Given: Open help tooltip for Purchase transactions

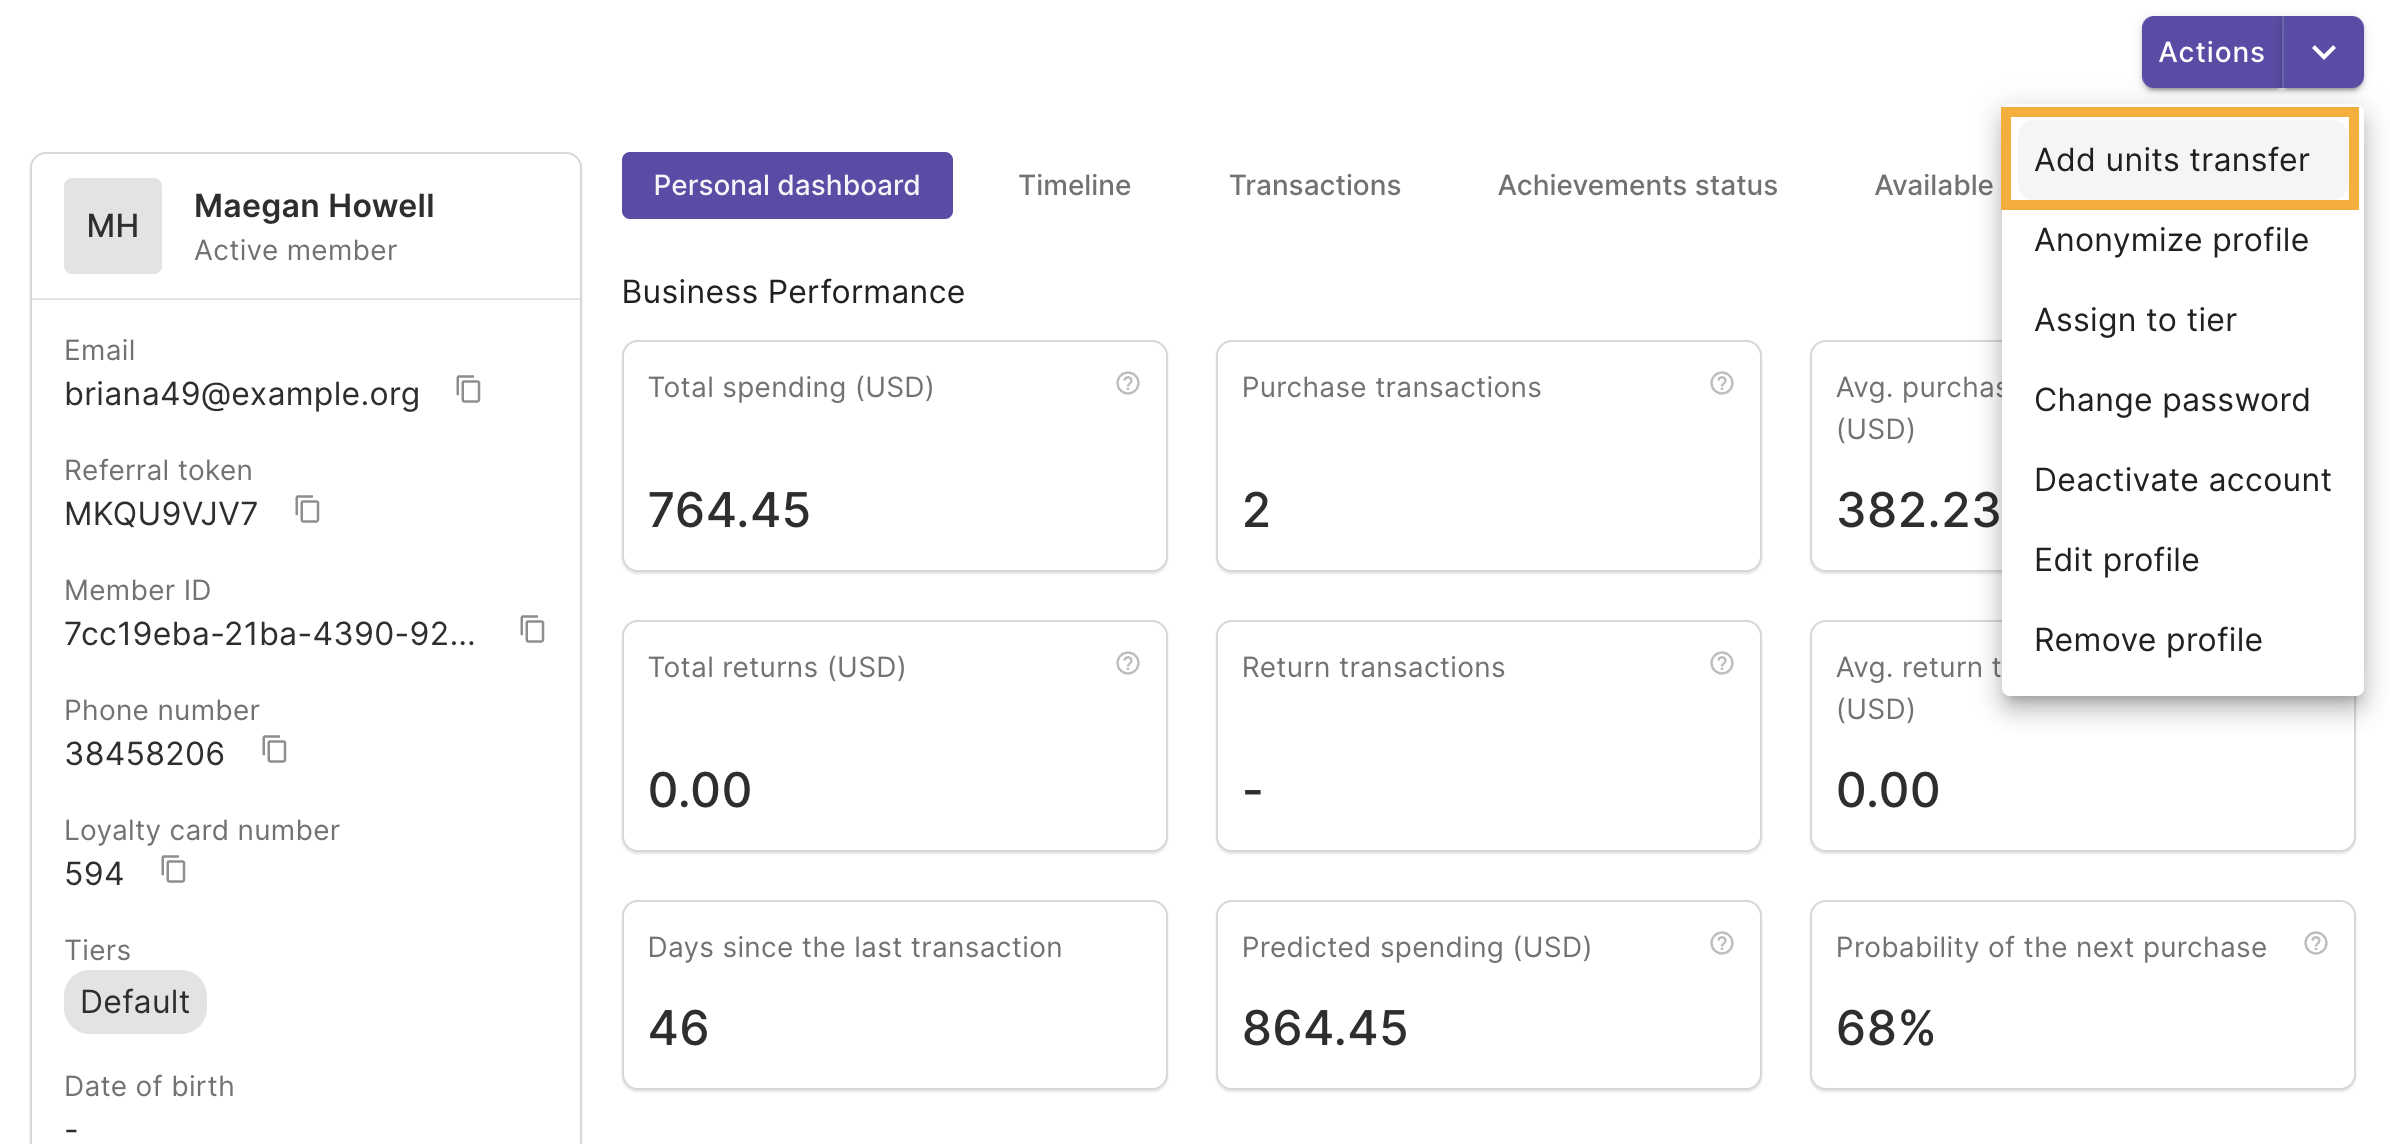Looking at the screenshot, I should click(x=1722, y=383).
